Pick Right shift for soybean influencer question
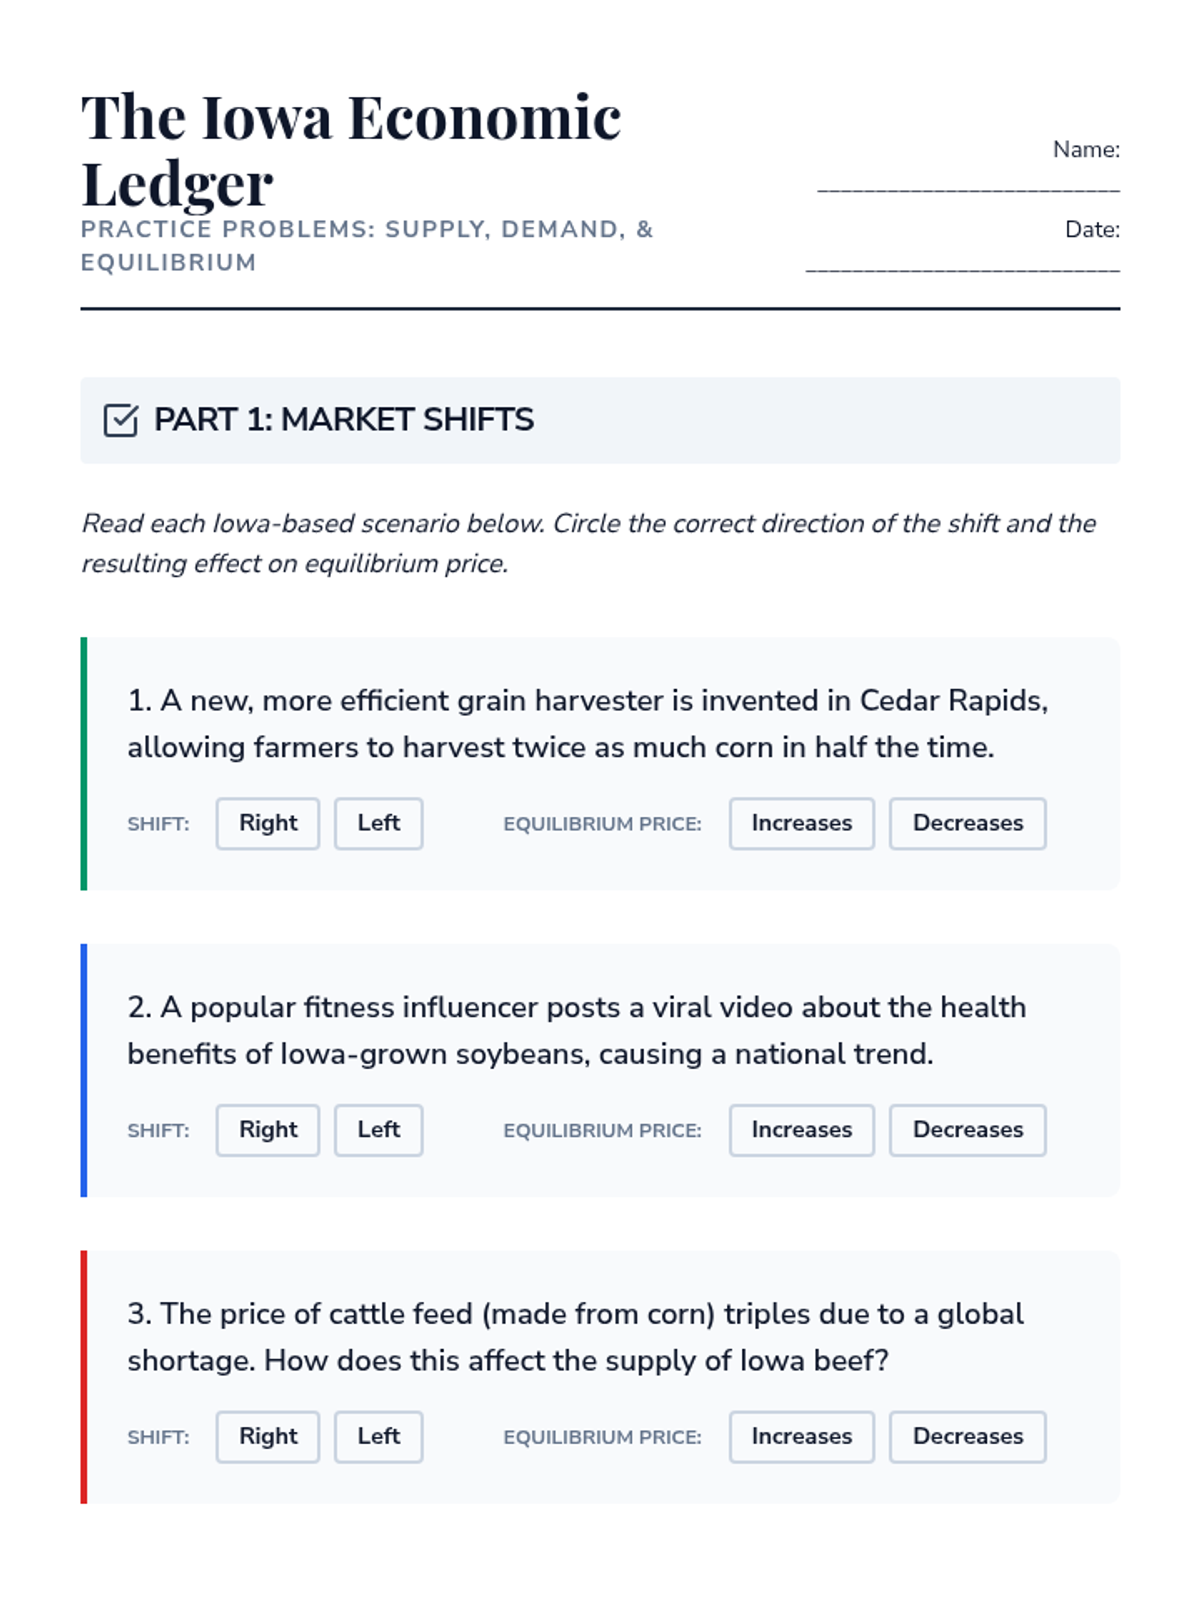Screen dimensions: 1200x1600 [268, 1130]
